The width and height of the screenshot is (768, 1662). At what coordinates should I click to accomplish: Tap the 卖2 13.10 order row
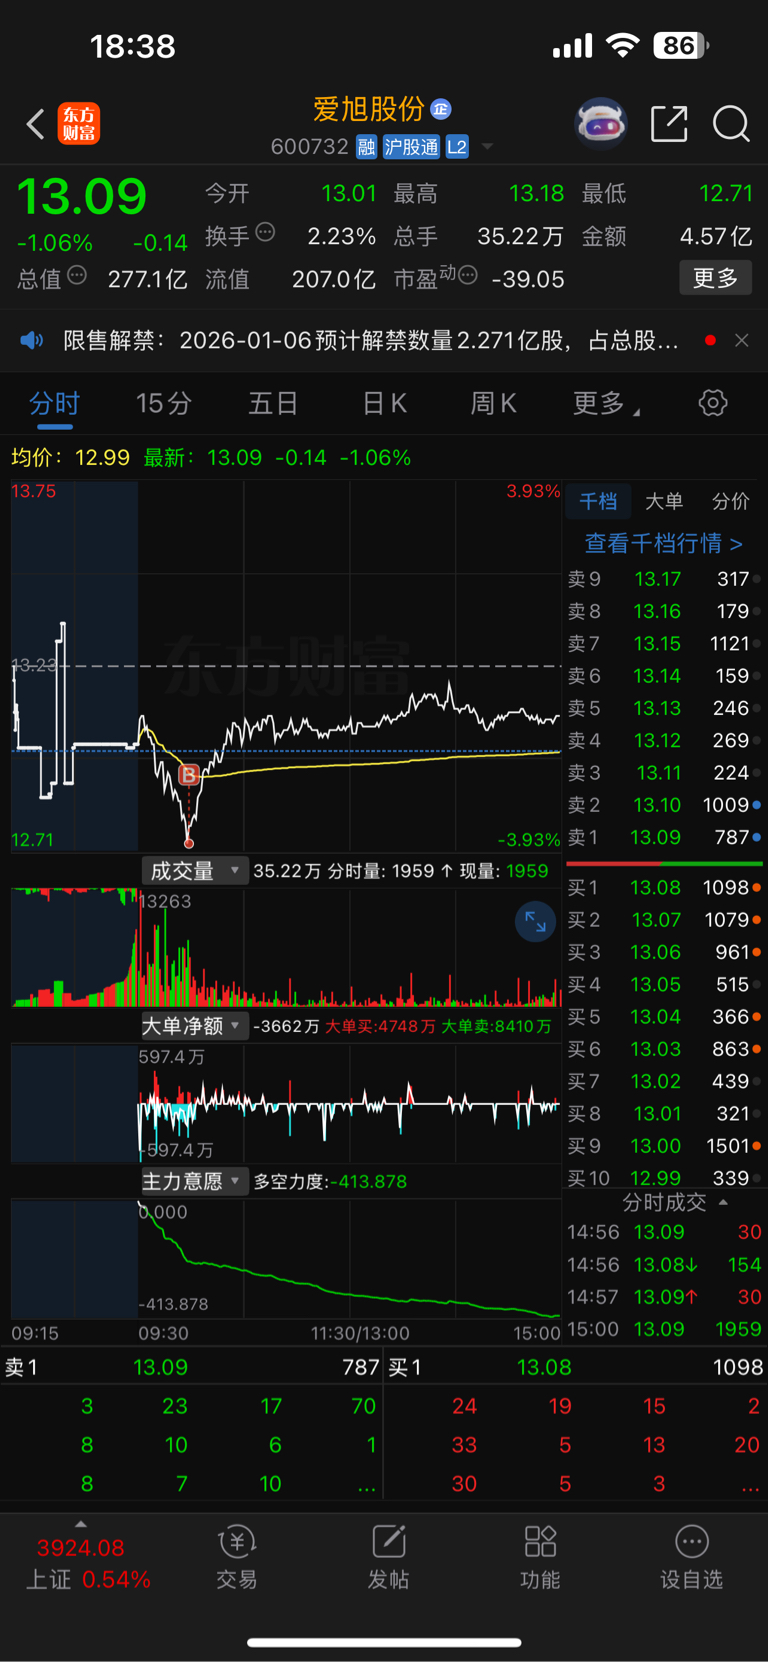pyautogui.click(x=664, y=805)
